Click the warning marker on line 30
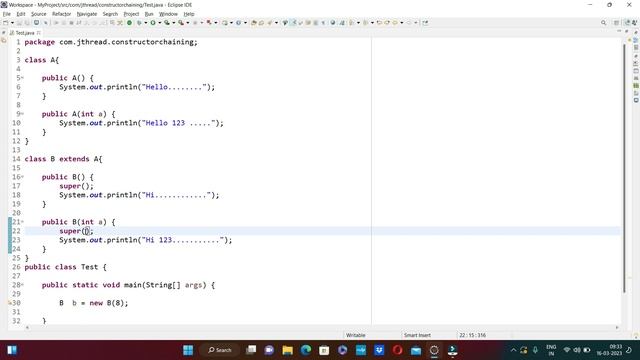The height and width of the screenshot is (360, 640). (10, 303)
